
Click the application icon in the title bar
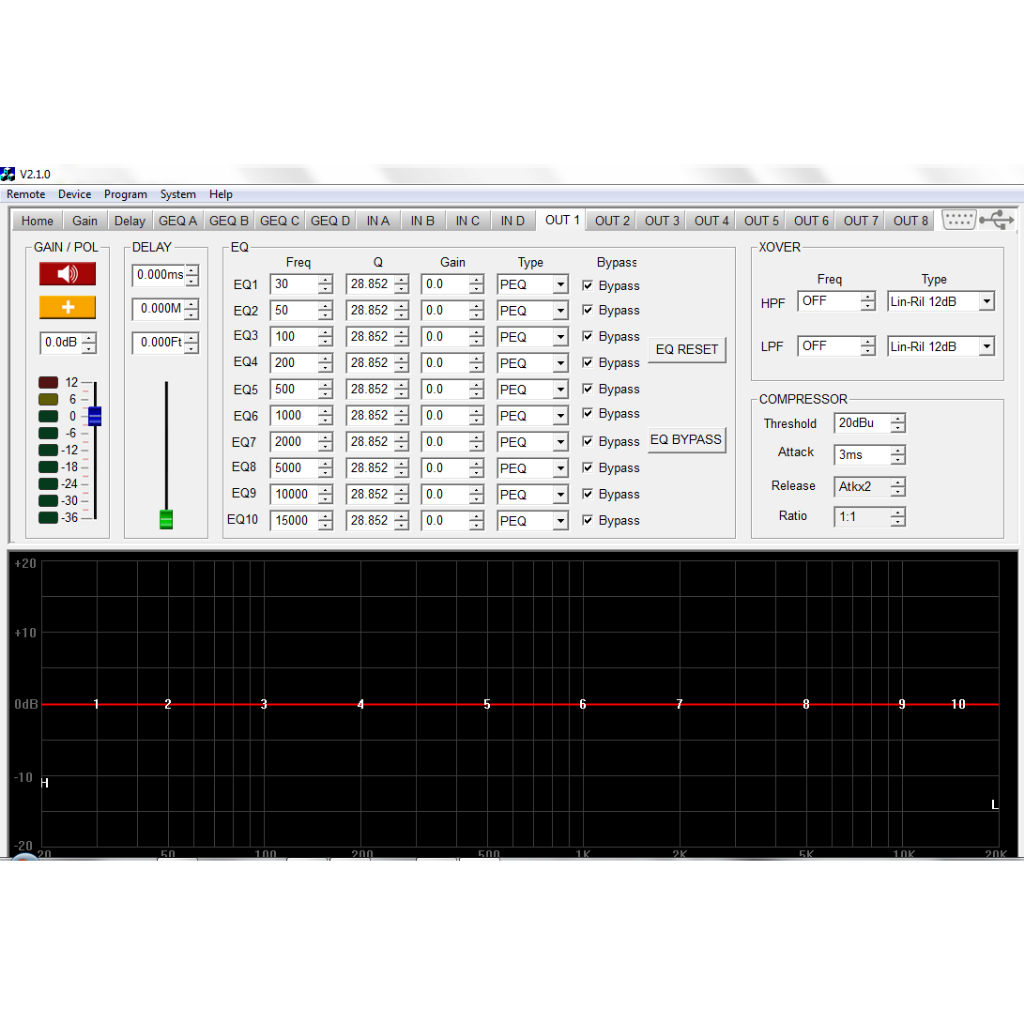point(7,172)
